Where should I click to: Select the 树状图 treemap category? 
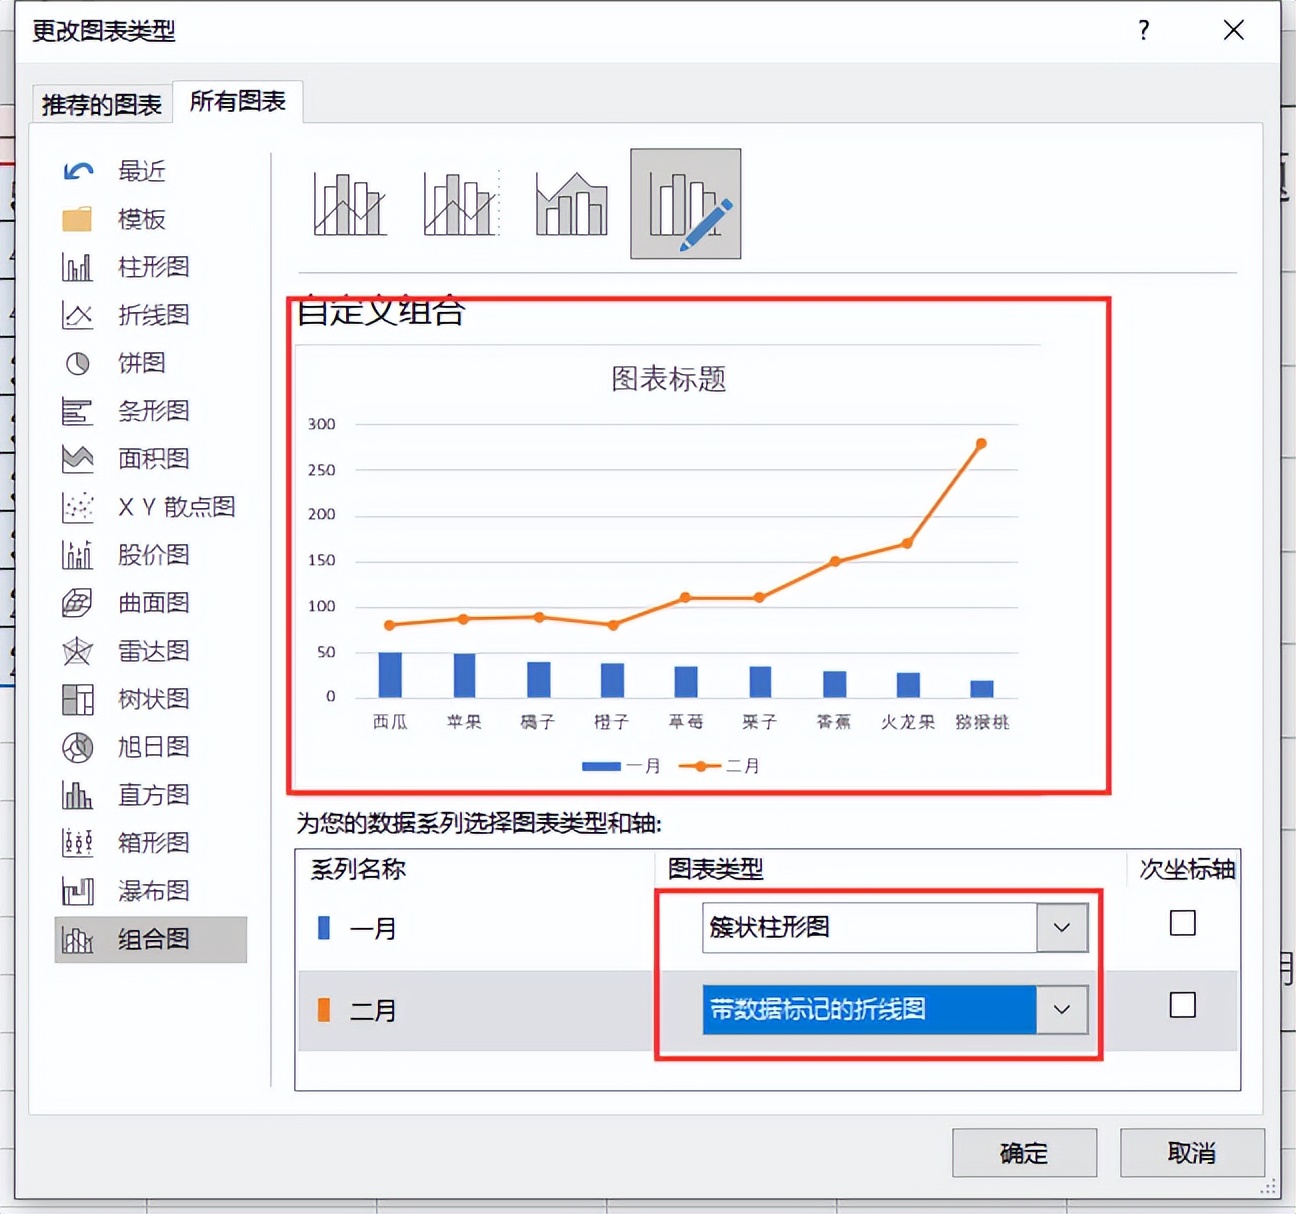(x=153, y=699)
